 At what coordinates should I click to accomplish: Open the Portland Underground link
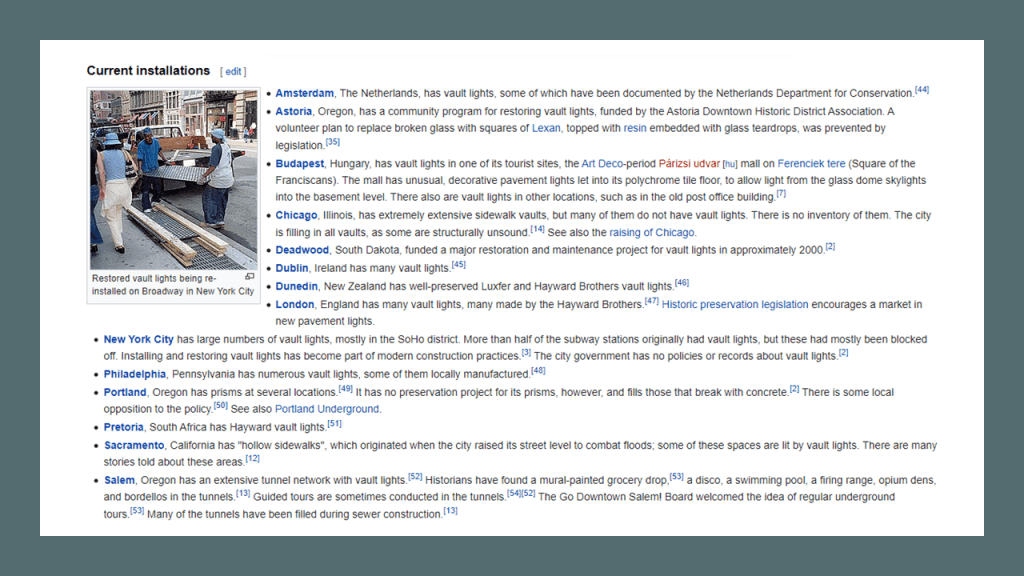[327, 409]
